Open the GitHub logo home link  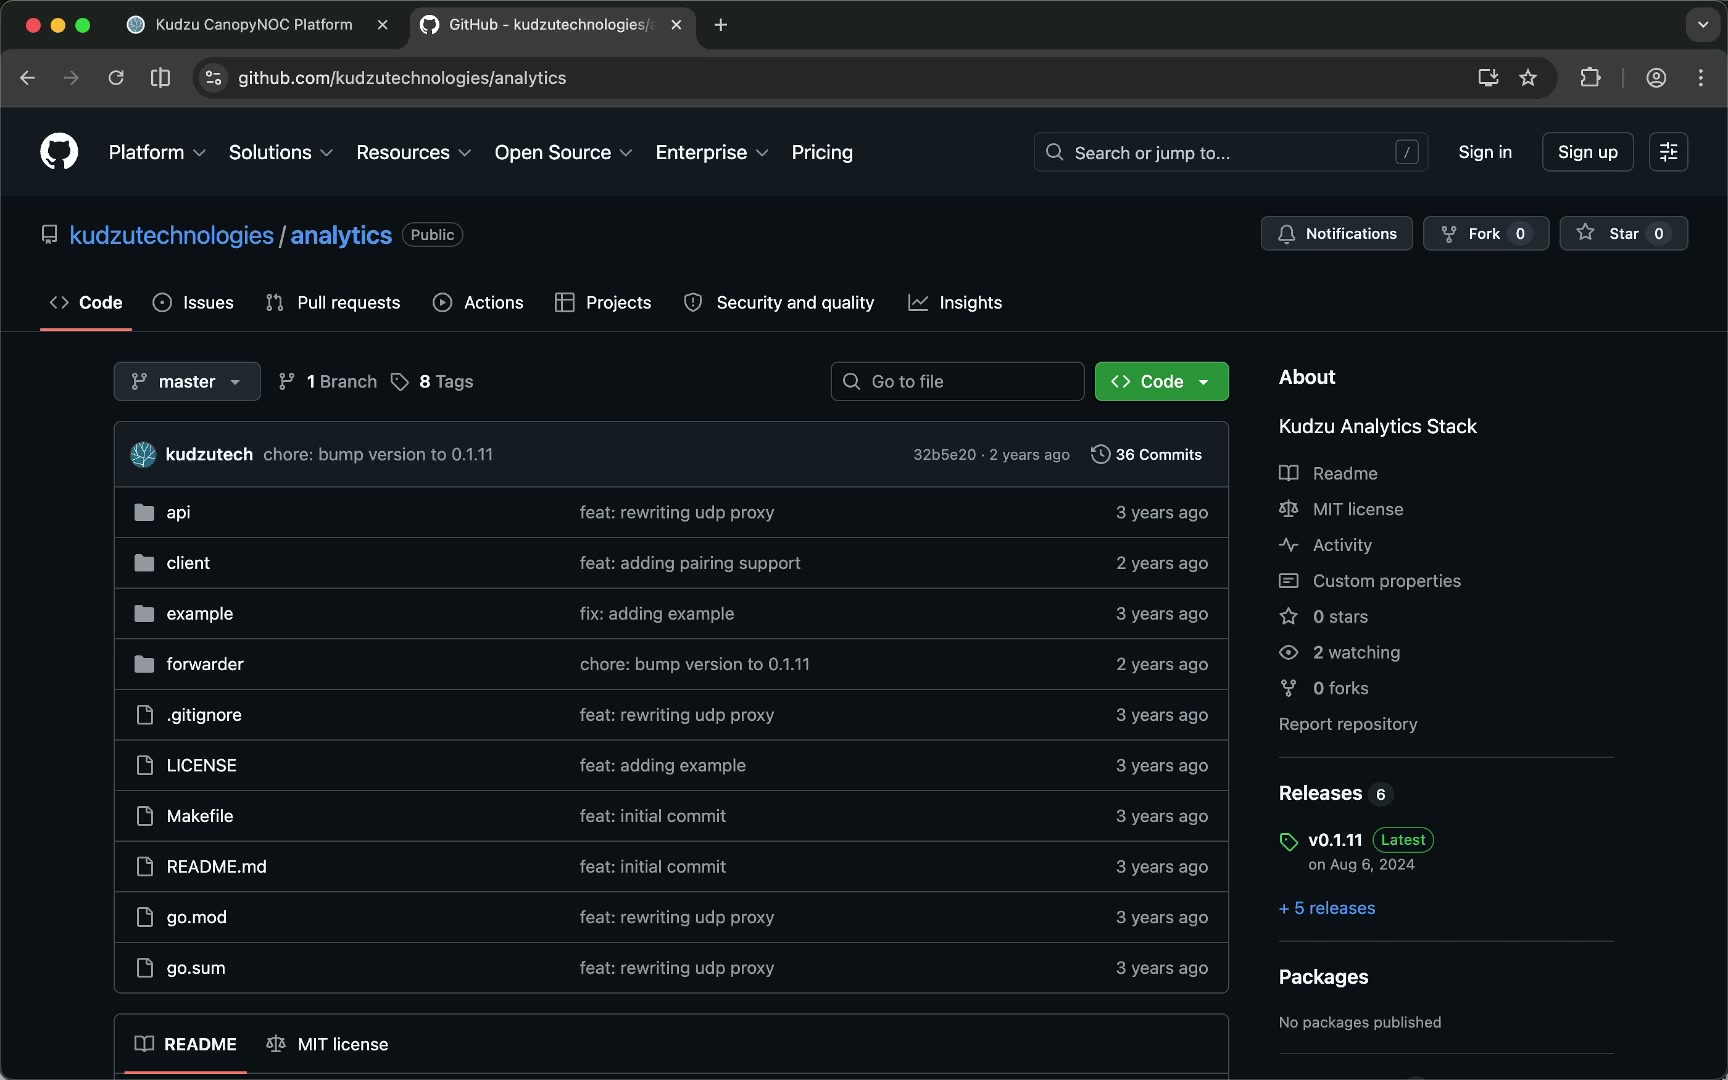point(59,152)
